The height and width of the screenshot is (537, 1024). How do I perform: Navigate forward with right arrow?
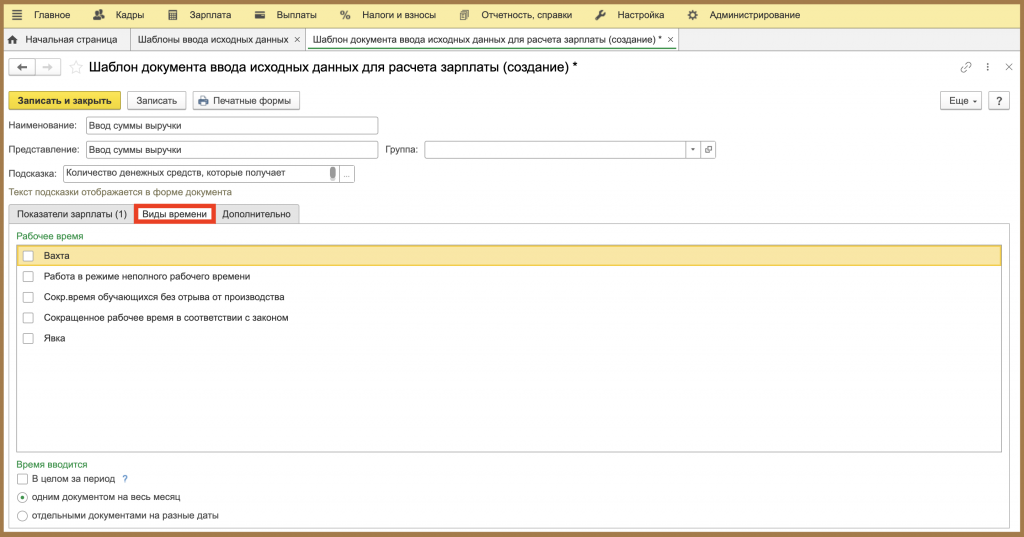[x=48, y=67]
